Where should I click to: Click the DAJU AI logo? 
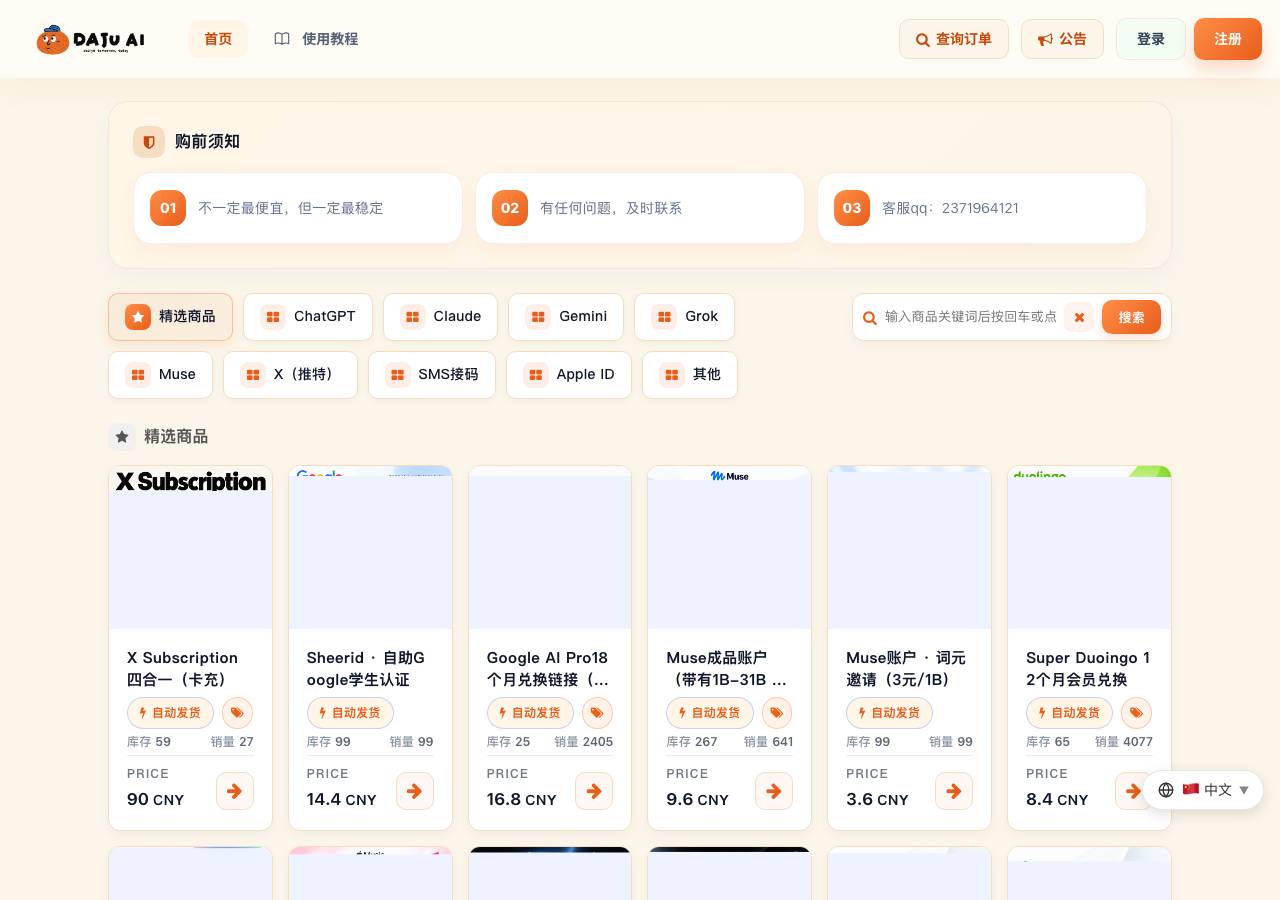[x=90, y=39]
